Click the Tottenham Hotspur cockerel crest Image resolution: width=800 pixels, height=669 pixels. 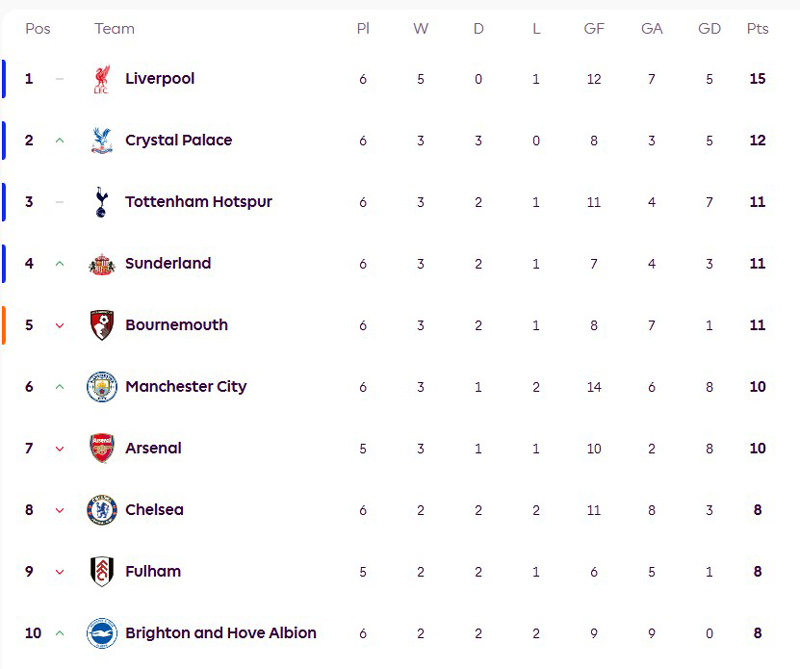[x=101, y=202]
